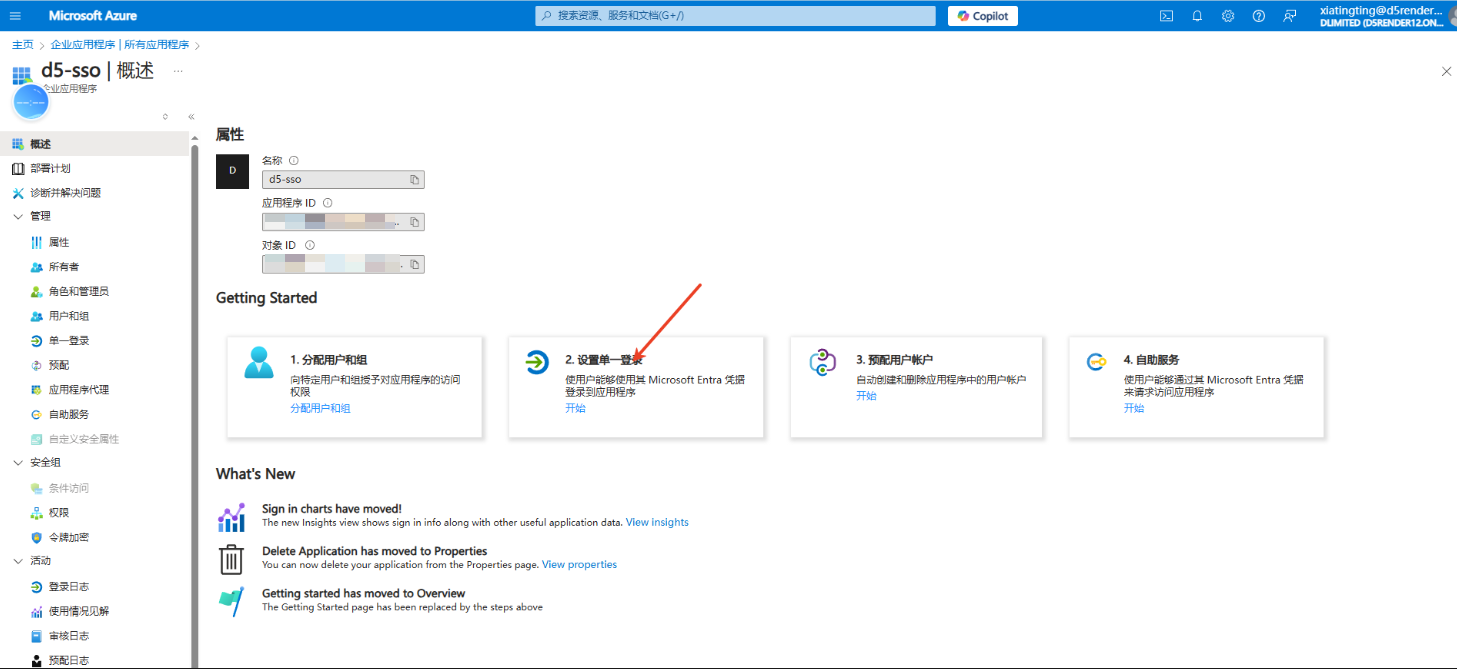Viewport: 1457px width, 669px height.
Task: Collapse the 安全组 section
Action: (x=18, y=463)
